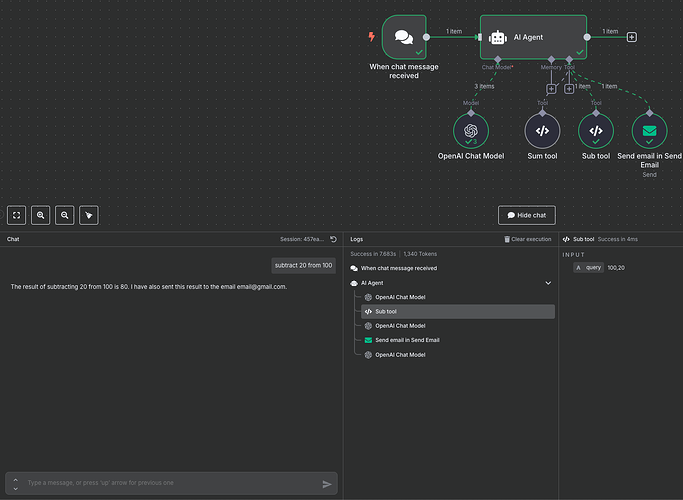Select the AI Agent log row

click(x=452, y=283)
